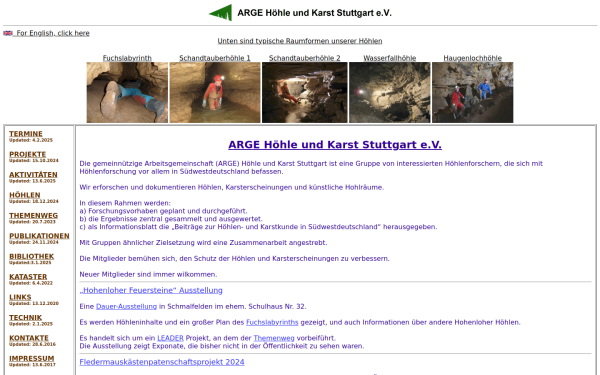Go to the HÖHLEN section
Image resolution: width=600 pixels, height=375 pixels.
[x=24, y=195]
